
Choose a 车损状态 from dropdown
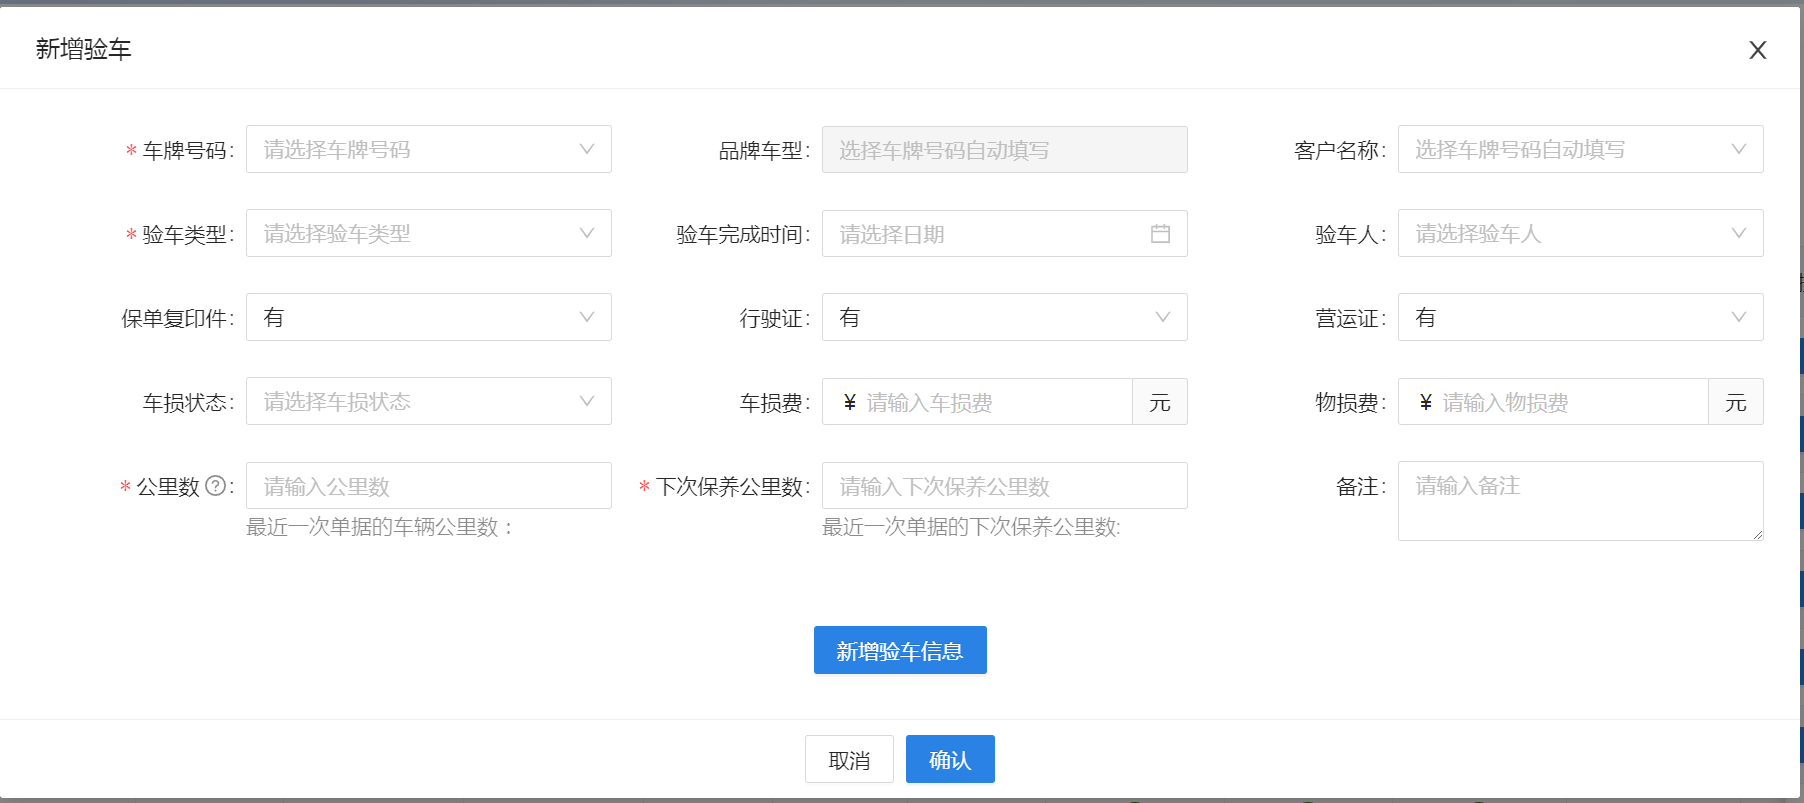pos(428,402)
